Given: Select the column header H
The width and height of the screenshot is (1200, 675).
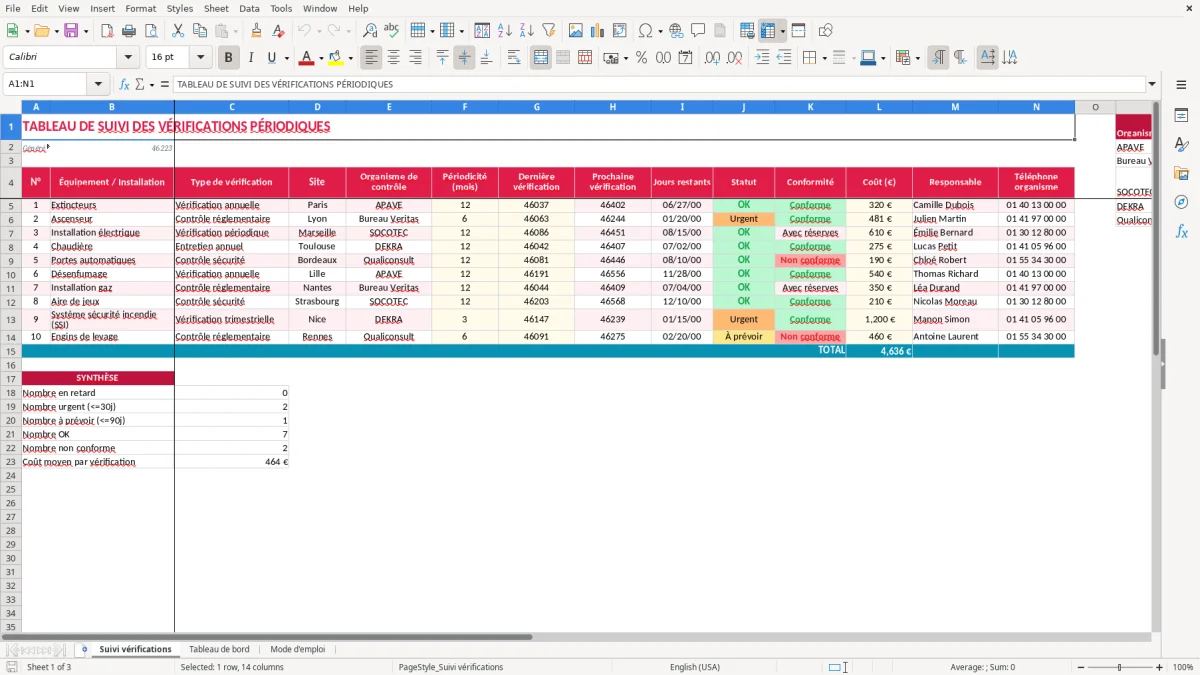Looking at the screenshot, I should (x=612, y=107).
